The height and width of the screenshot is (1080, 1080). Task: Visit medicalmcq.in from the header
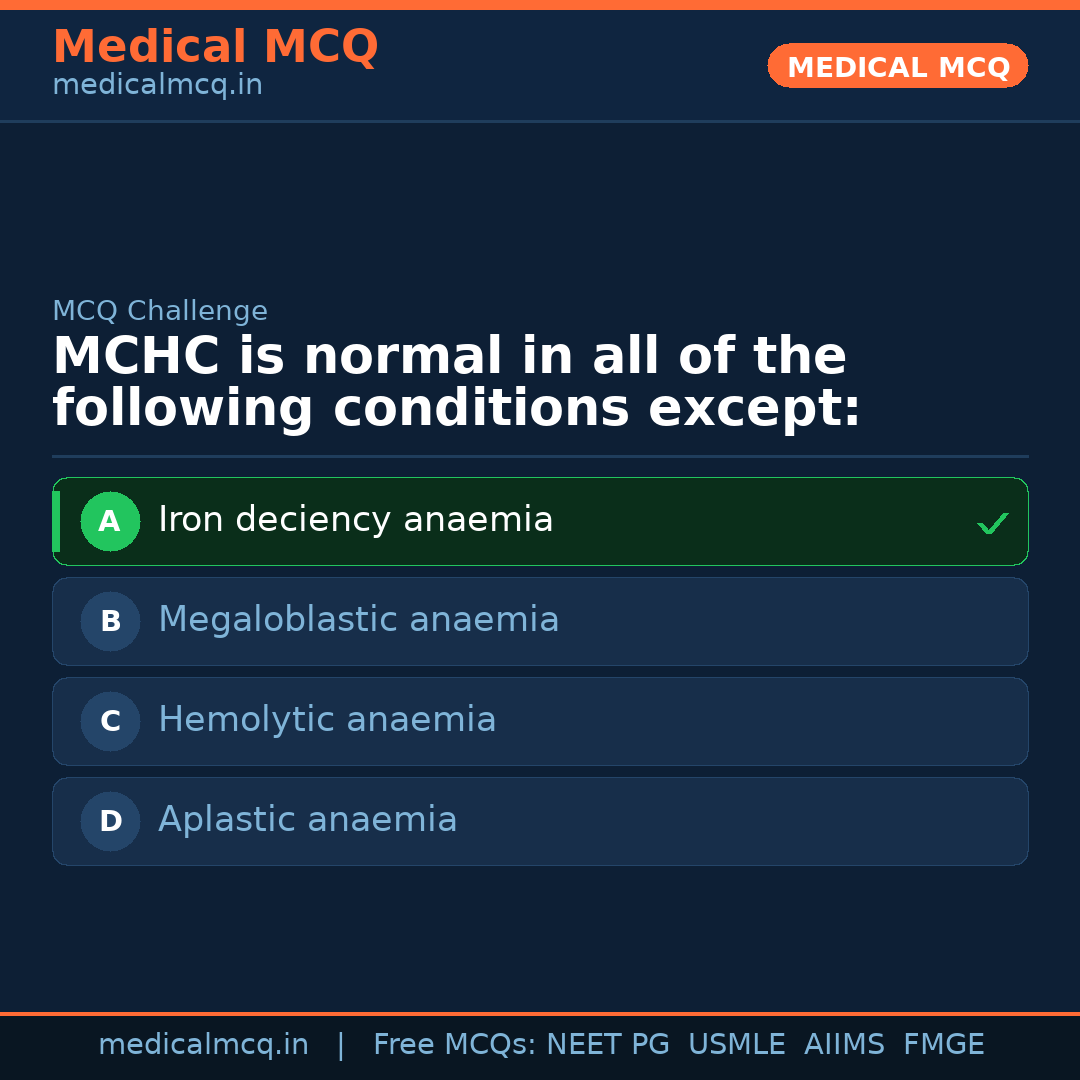coord(157,84)
